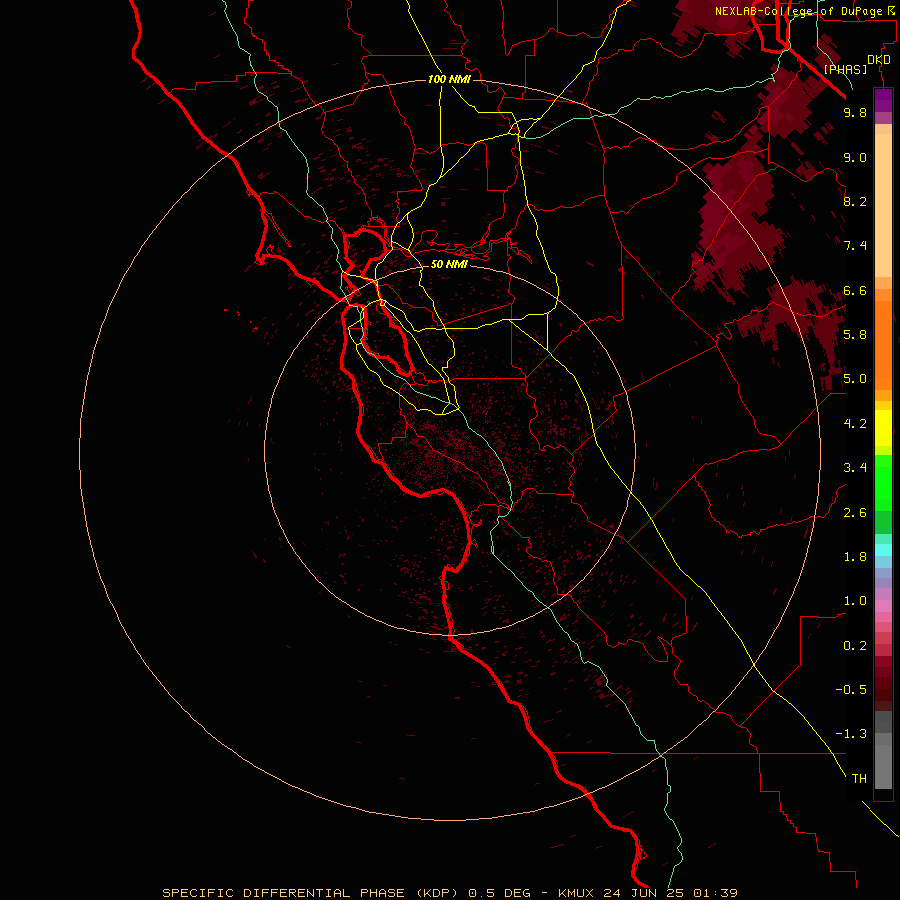Click the 1.0 value on the scale
Image resolution: width=900 pixels, height=900 pixels.
point(855,601)
